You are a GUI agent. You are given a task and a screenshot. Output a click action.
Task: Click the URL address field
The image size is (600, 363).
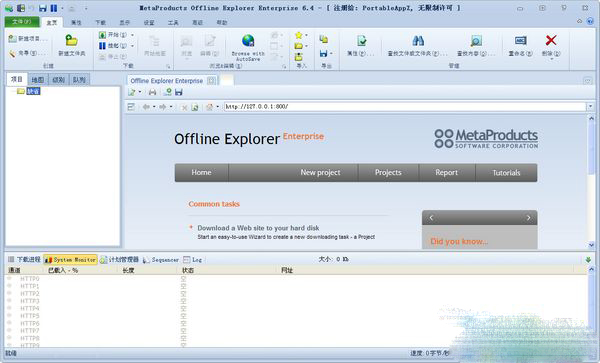click(x=405, y=107)
